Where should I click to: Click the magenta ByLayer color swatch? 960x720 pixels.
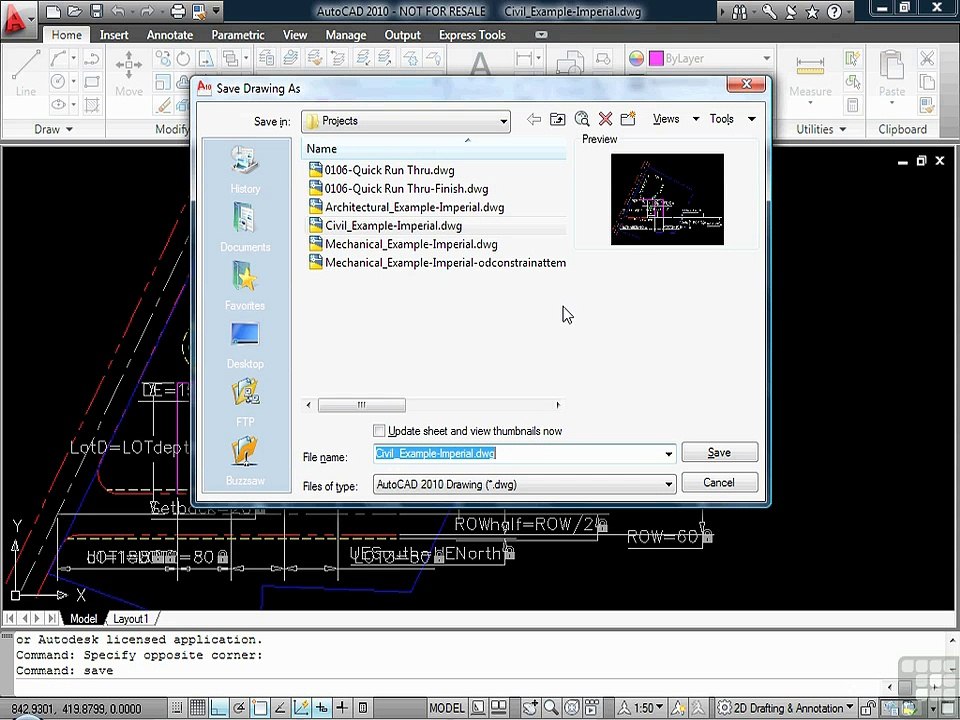tap(656, 58)
